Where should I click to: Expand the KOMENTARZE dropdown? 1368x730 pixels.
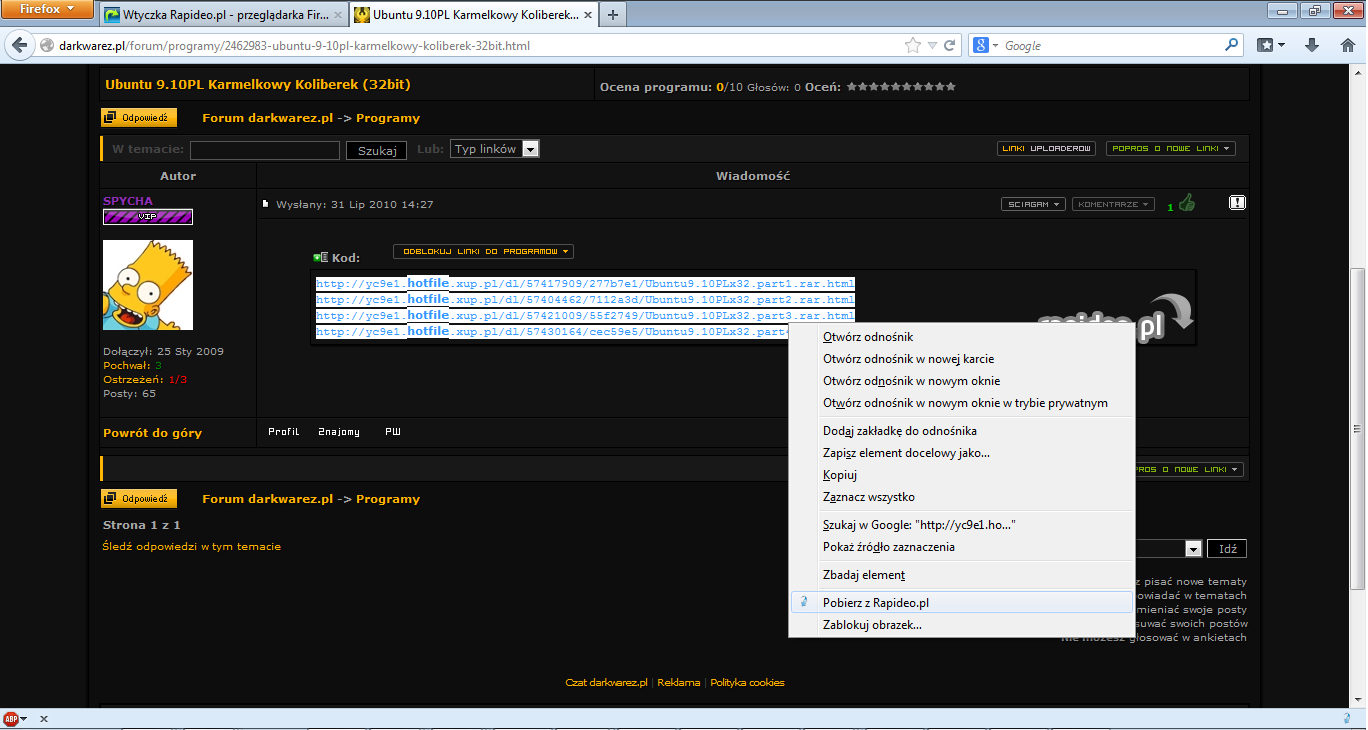pos(1113,204)
